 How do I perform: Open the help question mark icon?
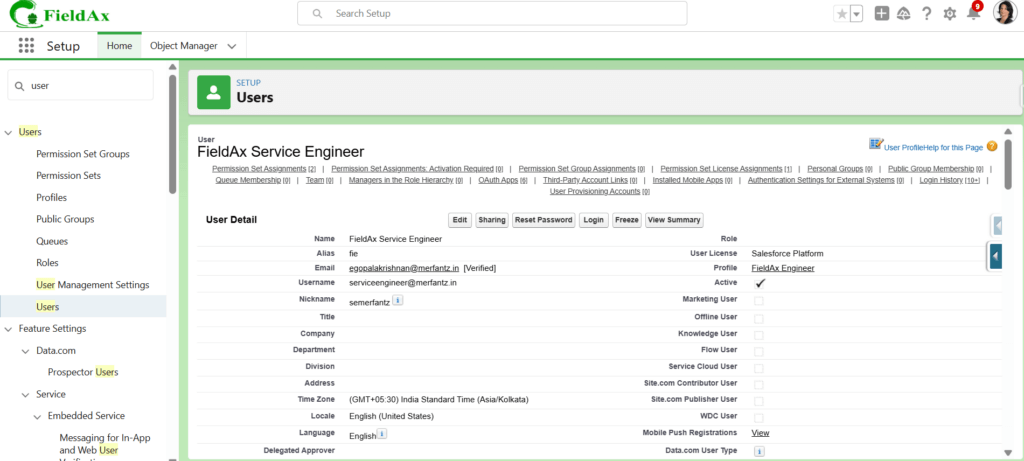(x=926, y=14)
